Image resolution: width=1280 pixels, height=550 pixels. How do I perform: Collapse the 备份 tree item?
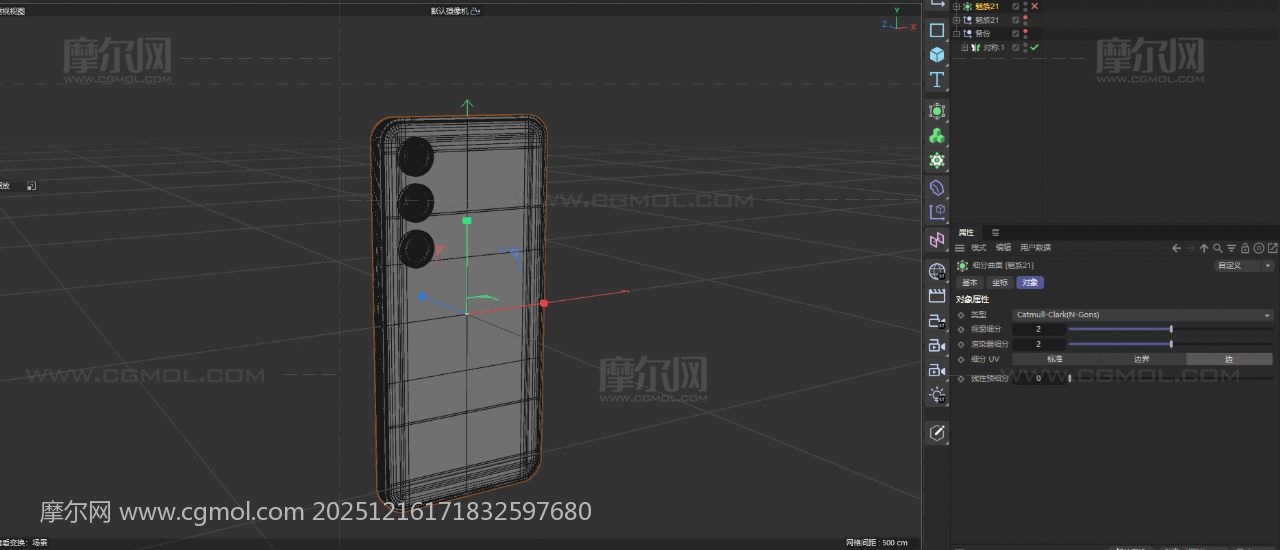click(956, 33)
